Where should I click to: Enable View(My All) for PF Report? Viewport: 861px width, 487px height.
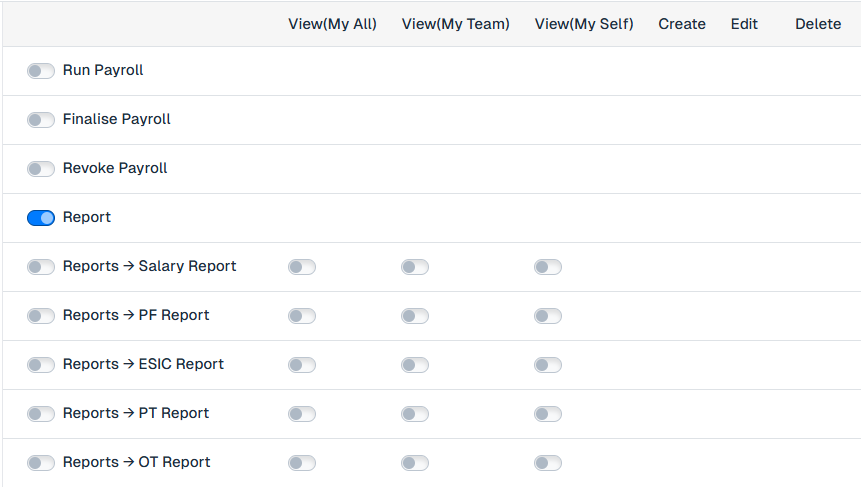(302, 316)
